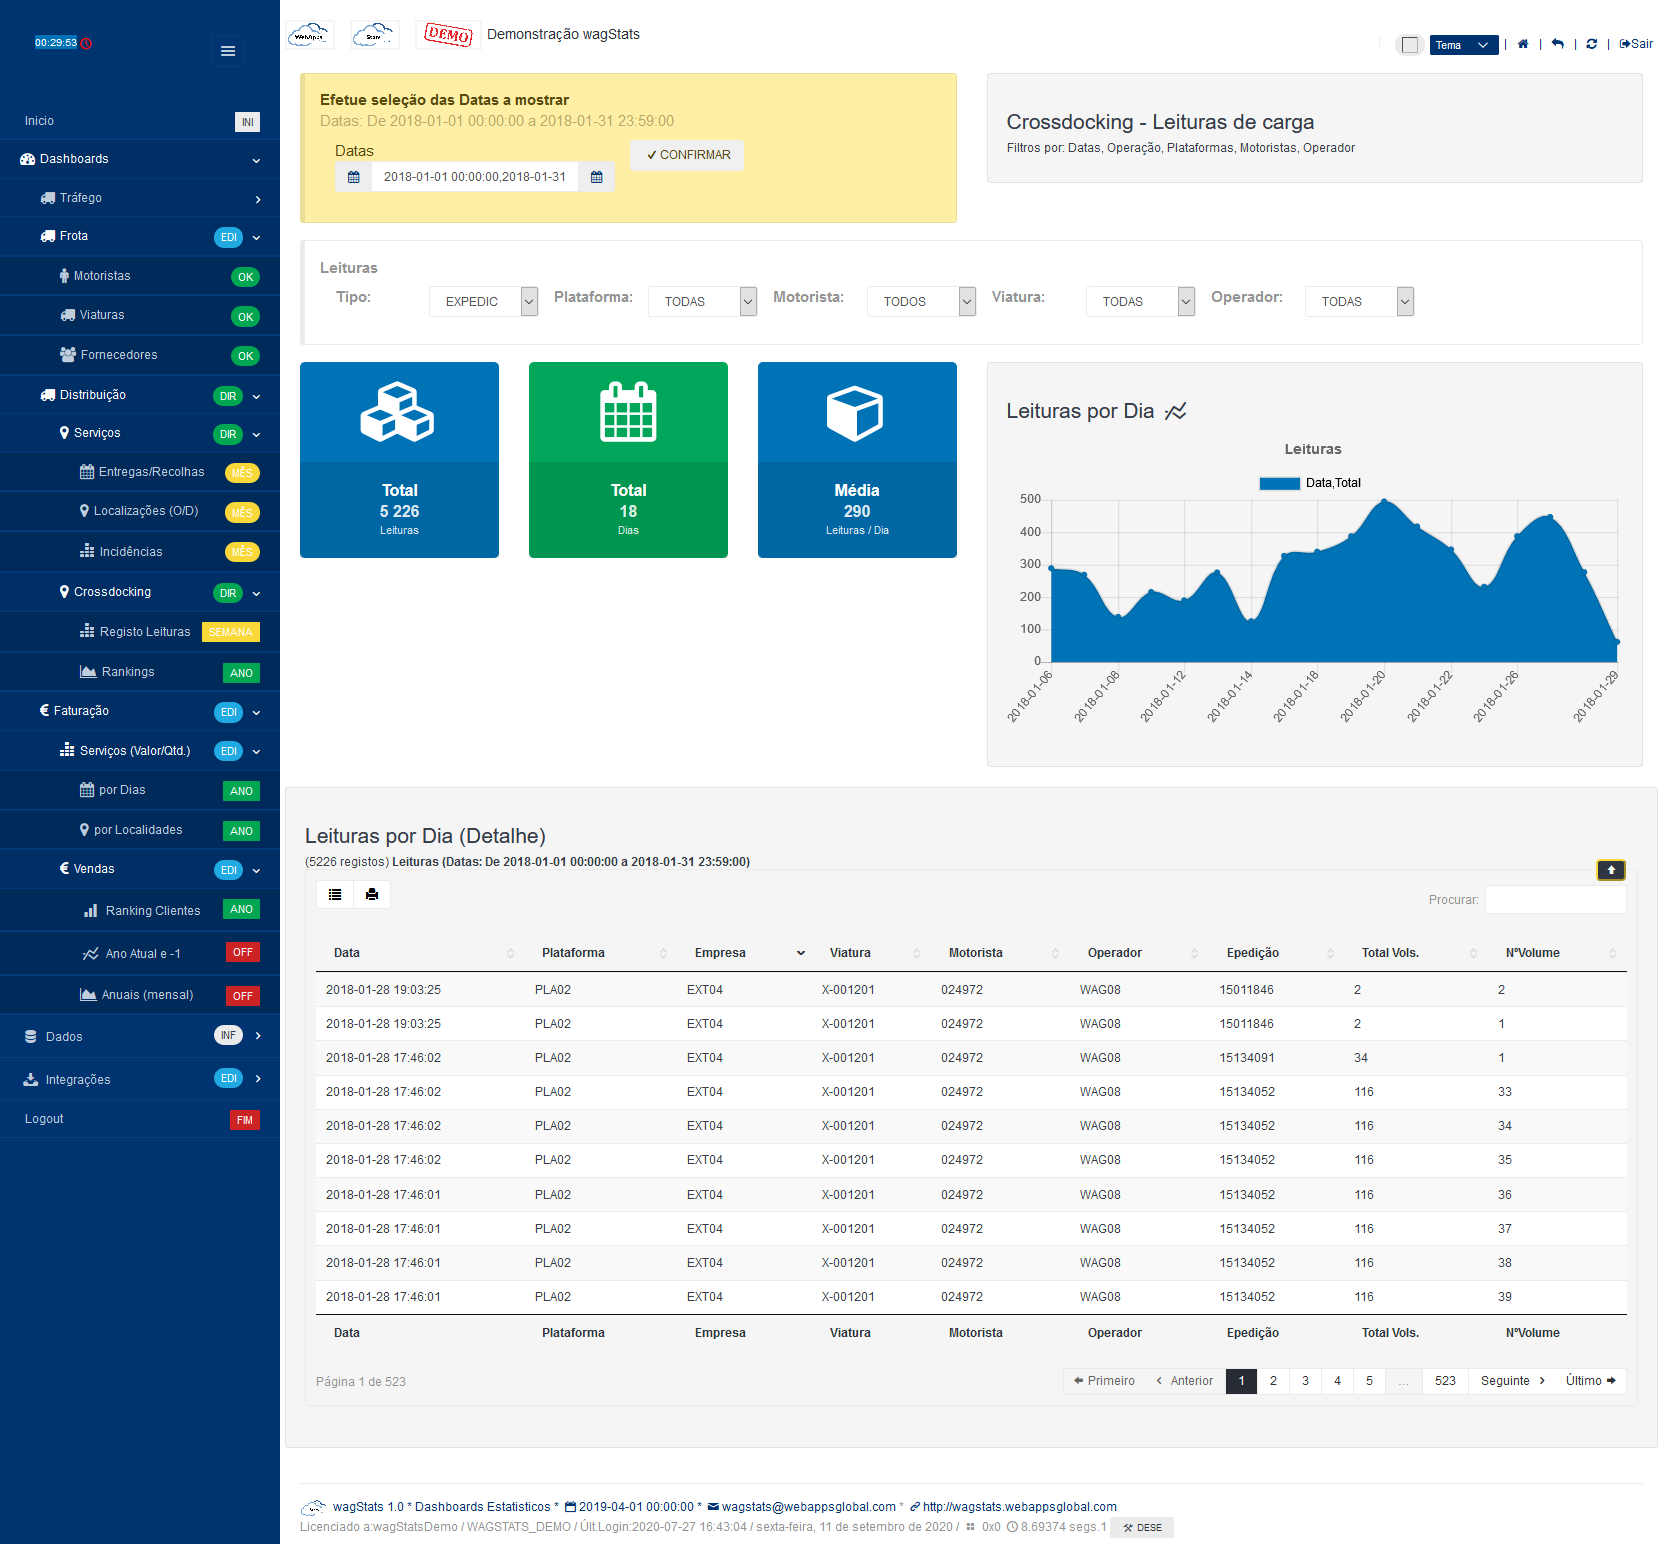Jump to page 523 in pagination
This screenshot has height=1544, width=1673.
coord(1445,1381)
